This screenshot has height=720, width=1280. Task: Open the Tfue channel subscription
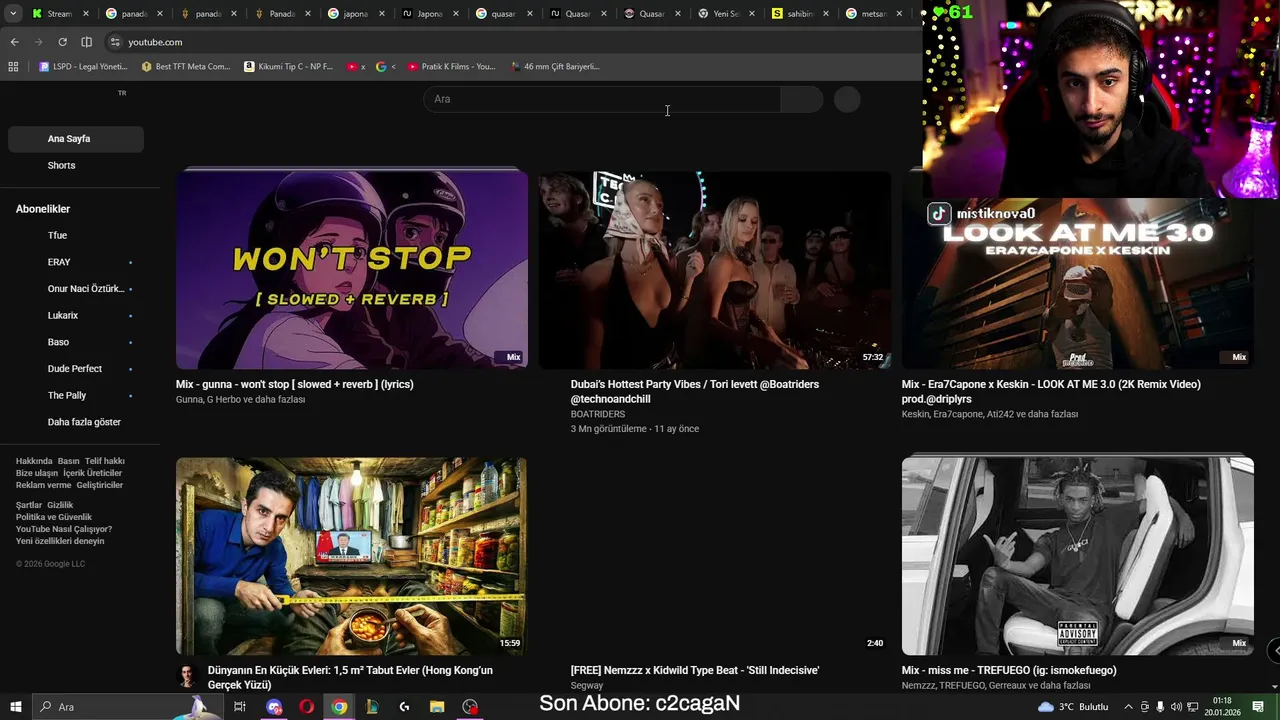[x=76, y=235]
